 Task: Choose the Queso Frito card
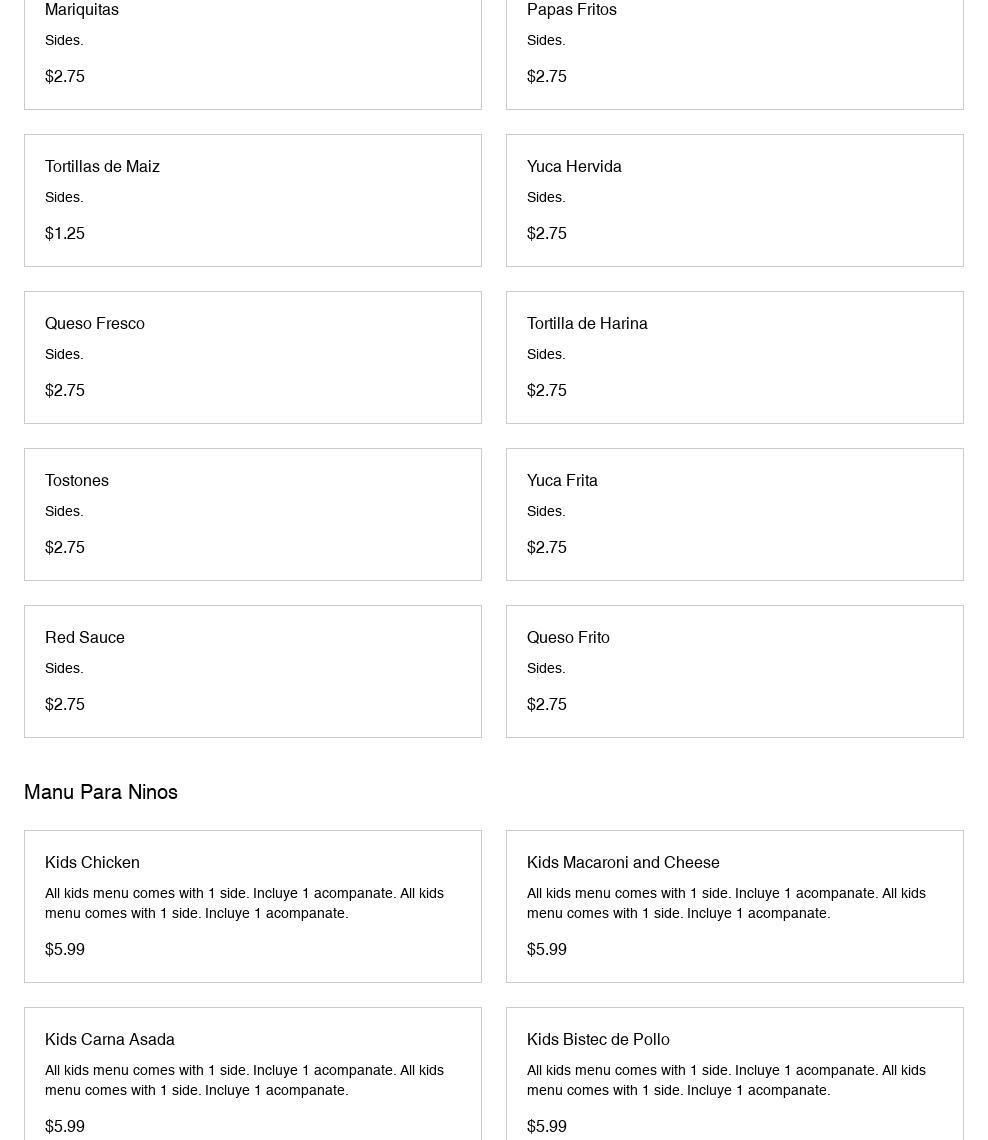[734, 671]
